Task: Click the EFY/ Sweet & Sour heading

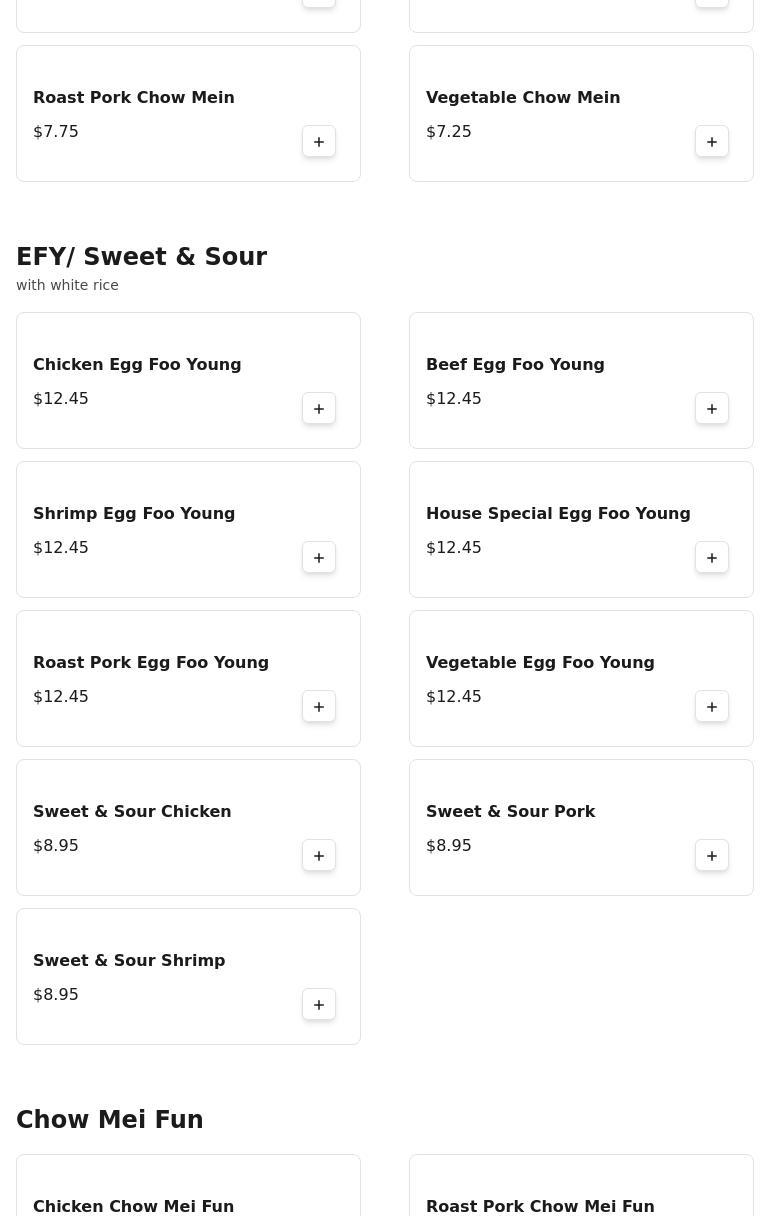Action: point(142,257)
